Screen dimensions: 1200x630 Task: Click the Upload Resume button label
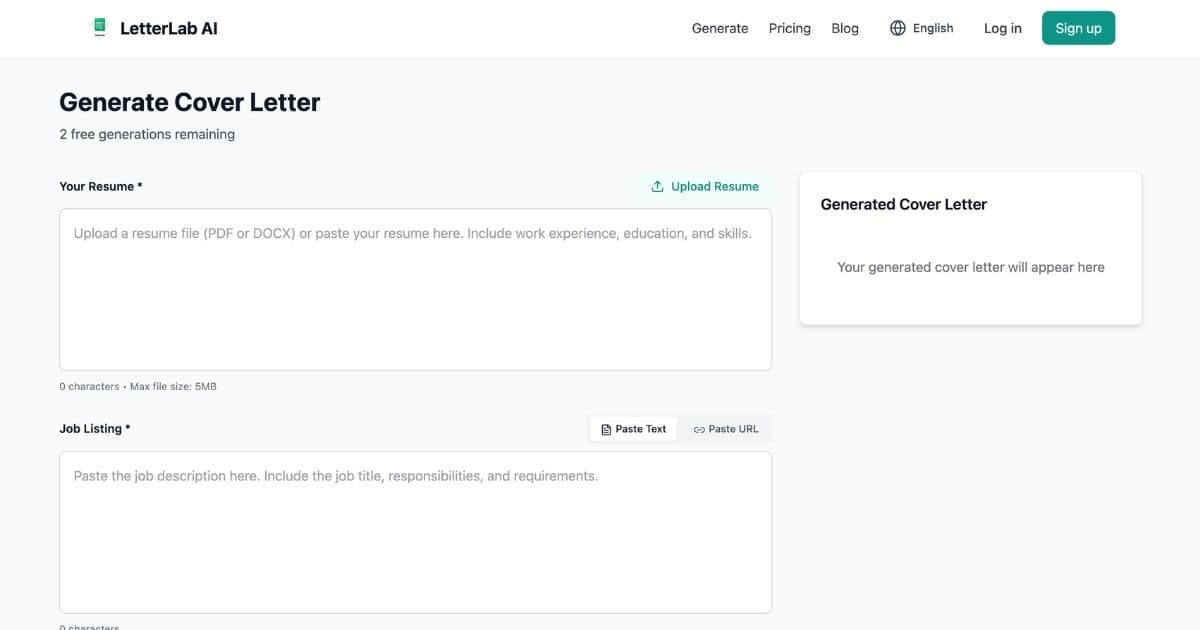(x=714, y=186)
